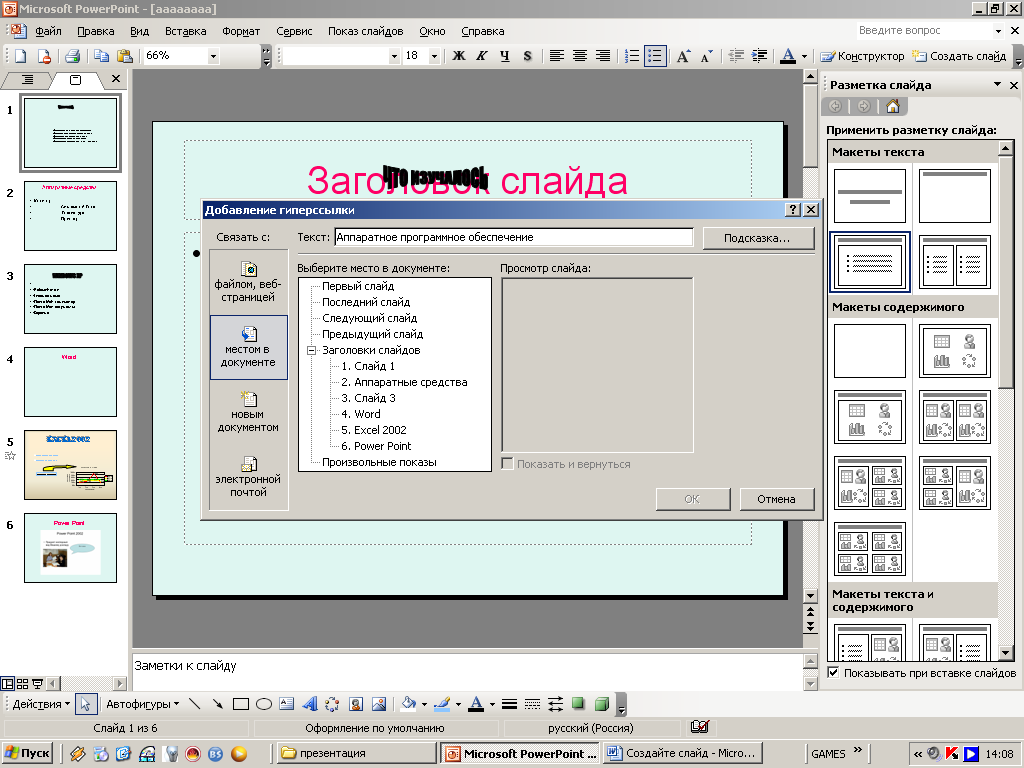Activate the Select Objects pointer tool
The image size is (1024, 768).
click(86, 704)
